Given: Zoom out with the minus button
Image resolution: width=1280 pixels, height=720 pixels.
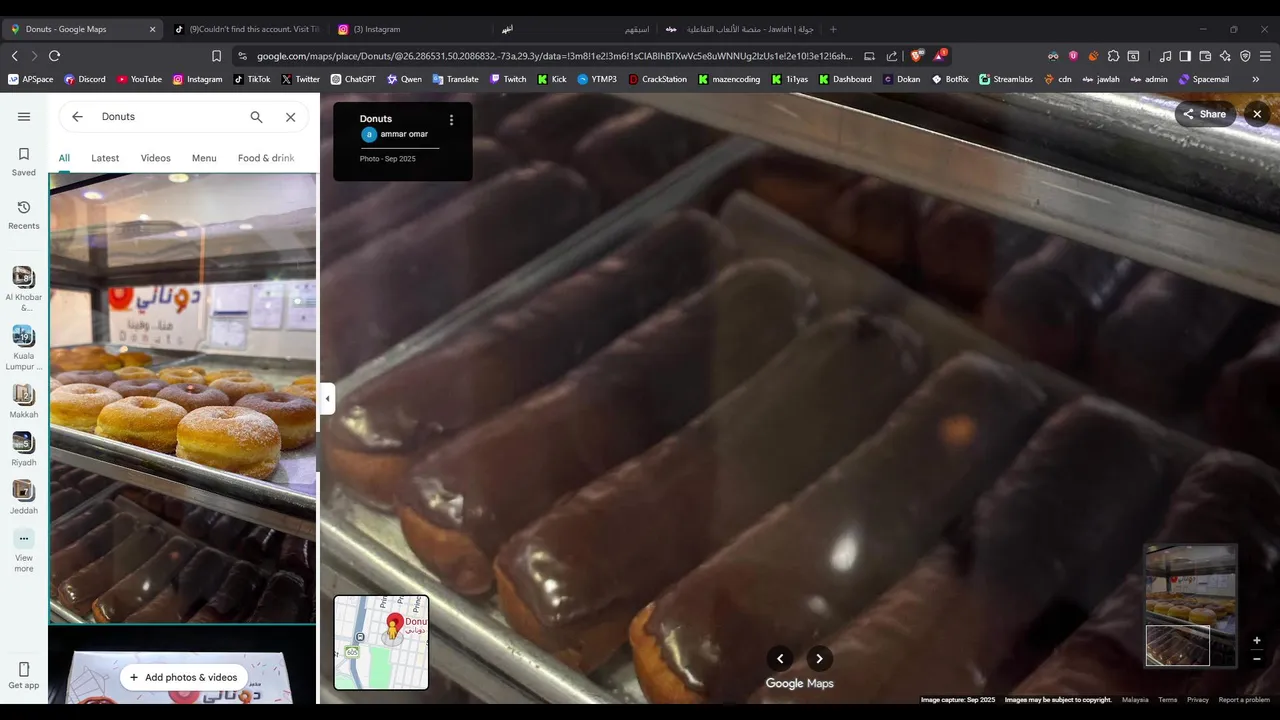Looking at the screenshot, I should 1257,659.
